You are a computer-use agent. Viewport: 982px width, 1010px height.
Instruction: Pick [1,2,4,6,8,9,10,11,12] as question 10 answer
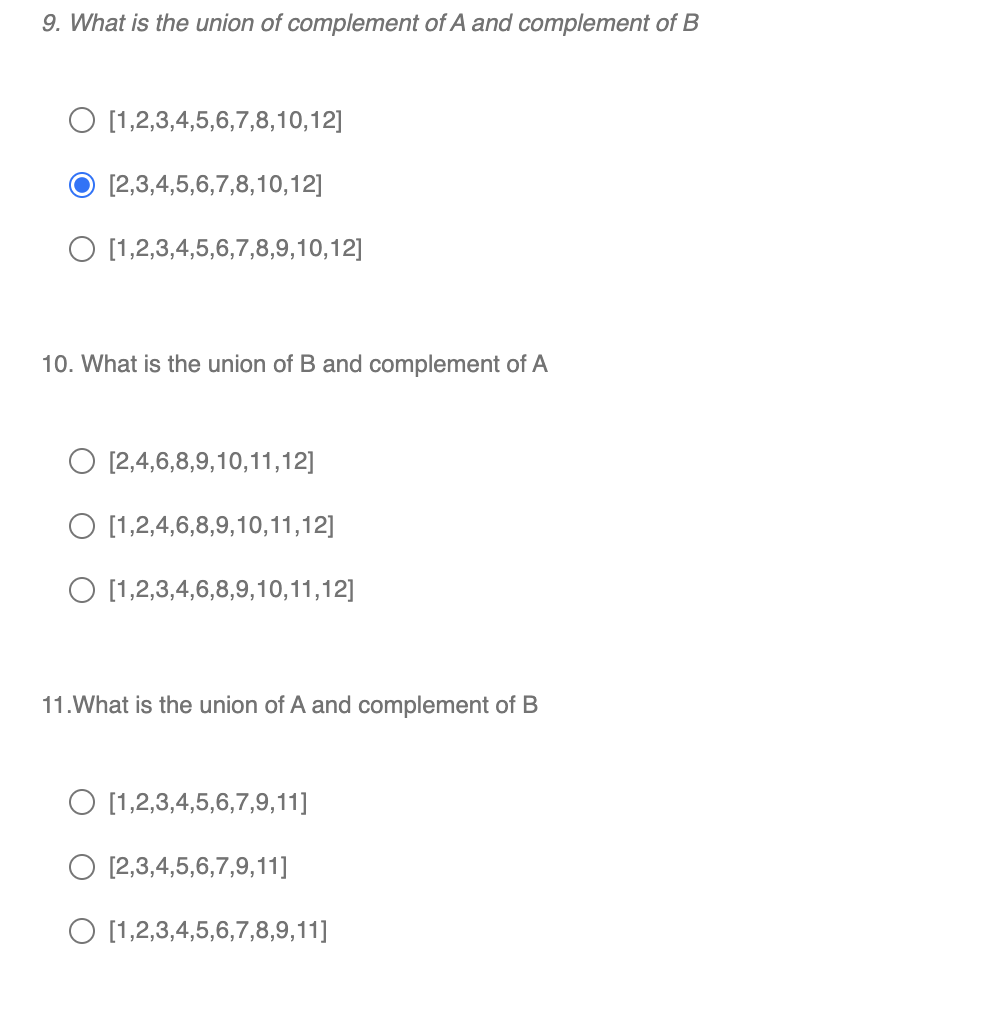(x=82, y=525)
